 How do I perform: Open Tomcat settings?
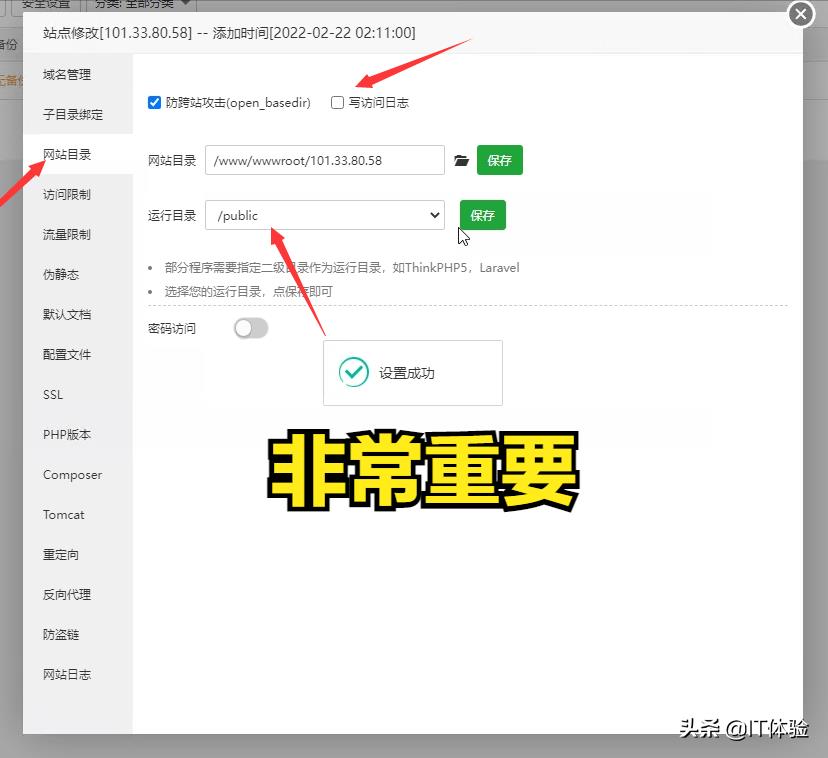coord(64,514)
